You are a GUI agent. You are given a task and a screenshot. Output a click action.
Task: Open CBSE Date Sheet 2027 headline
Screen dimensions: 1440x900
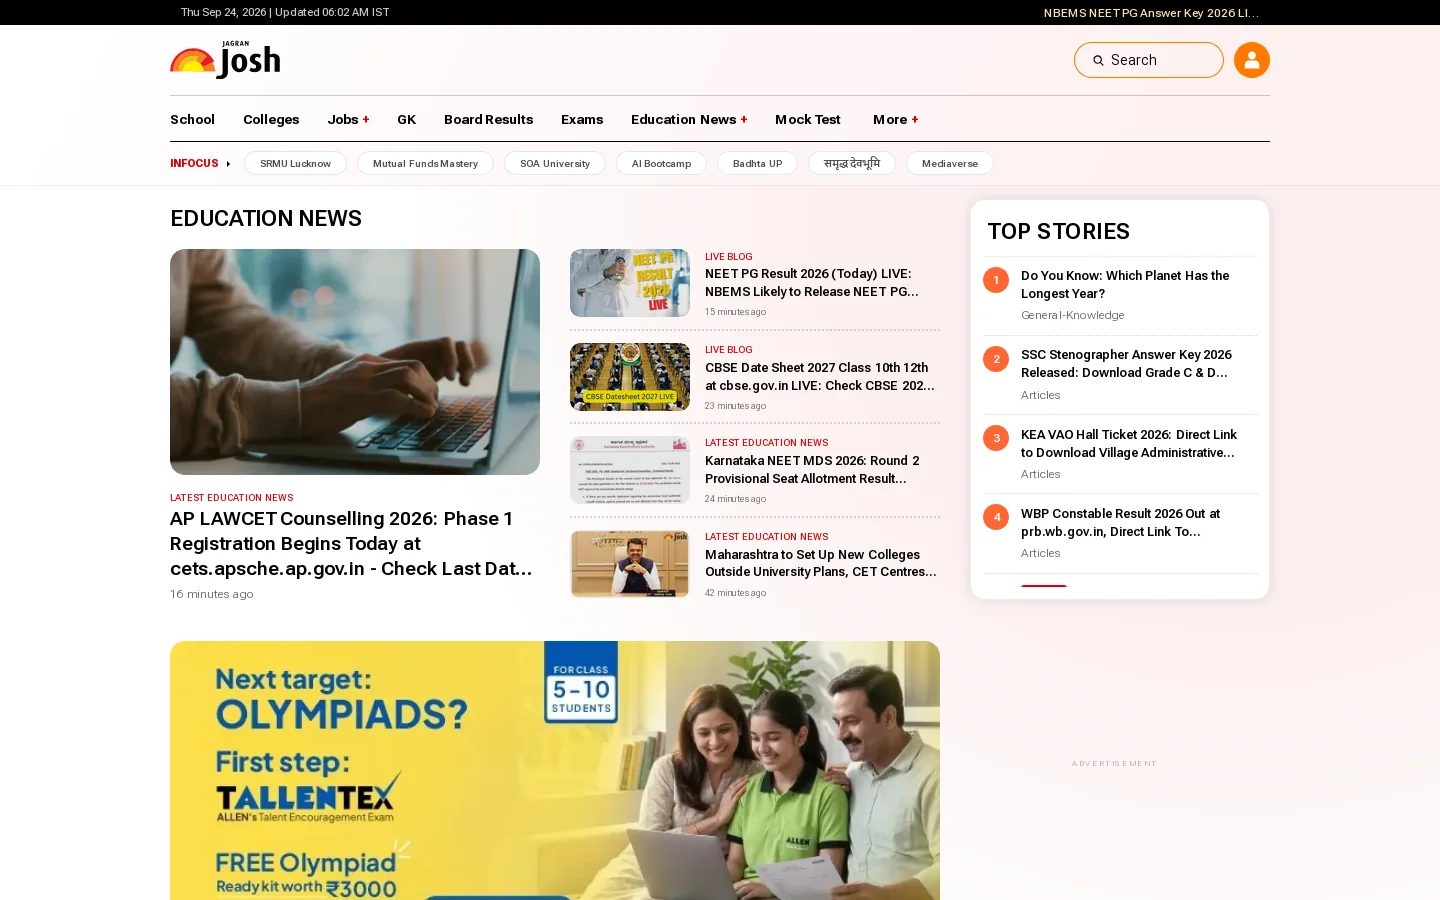click(x=820, y=376)
